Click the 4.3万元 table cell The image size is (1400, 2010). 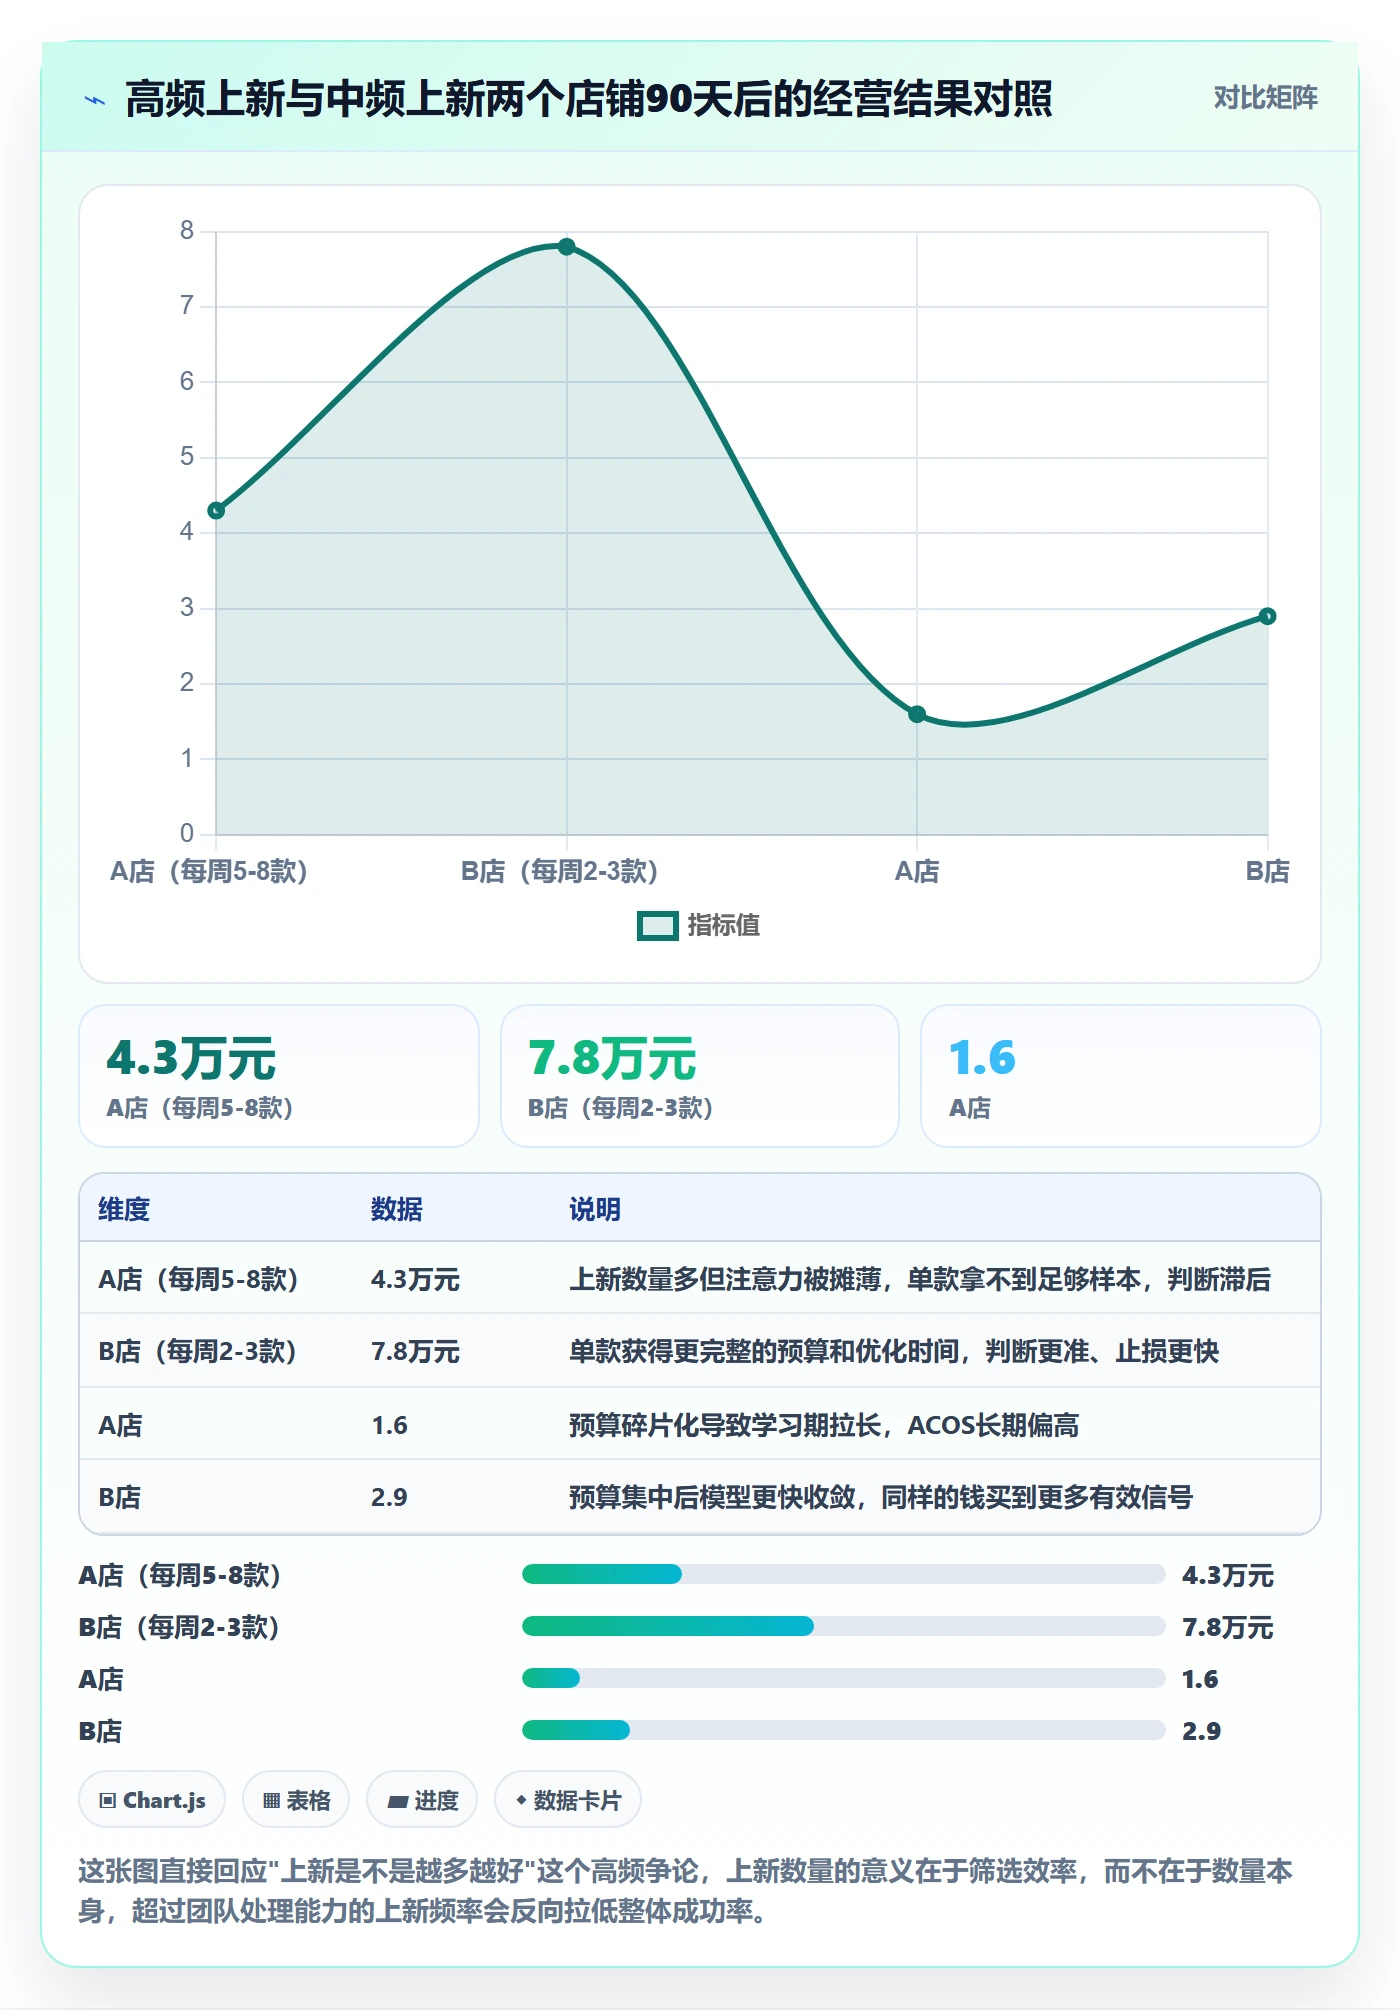(415, 1279)
